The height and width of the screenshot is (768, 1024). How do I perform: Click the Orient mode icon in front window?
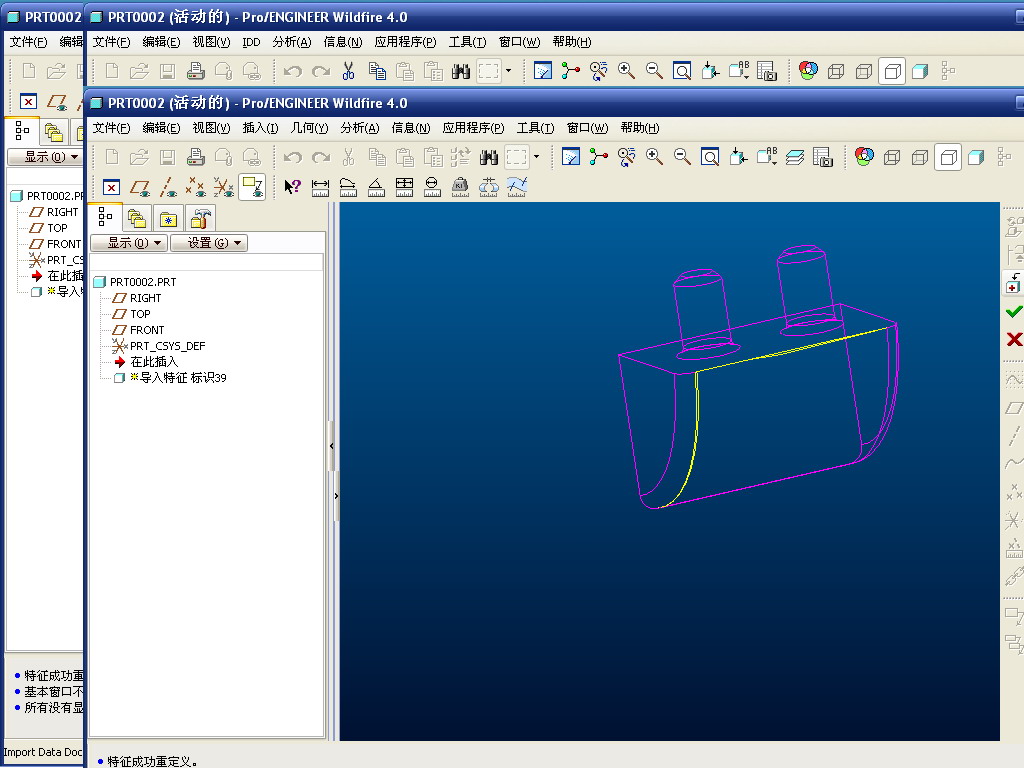tap(626, 157)
